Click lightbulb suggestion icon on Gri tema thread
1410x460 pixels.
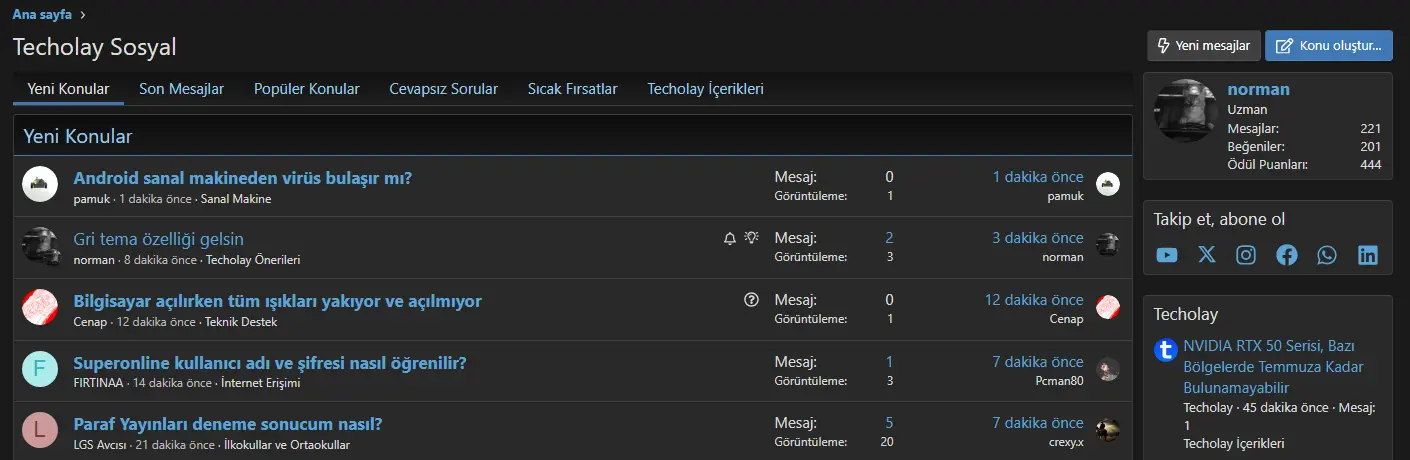pos(752,238)
